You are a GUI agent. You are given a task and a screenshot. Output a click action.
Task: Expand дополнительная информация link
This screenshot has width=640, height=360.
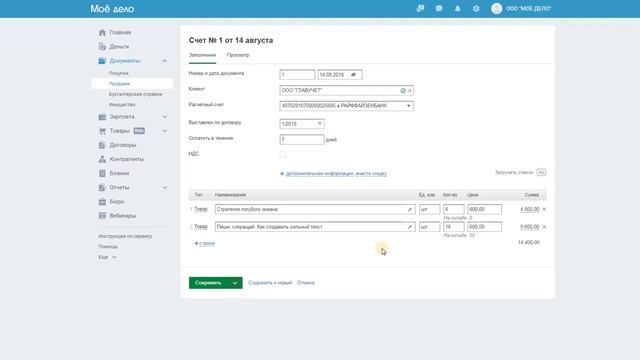pyautogui.click(x=319, y=173)
